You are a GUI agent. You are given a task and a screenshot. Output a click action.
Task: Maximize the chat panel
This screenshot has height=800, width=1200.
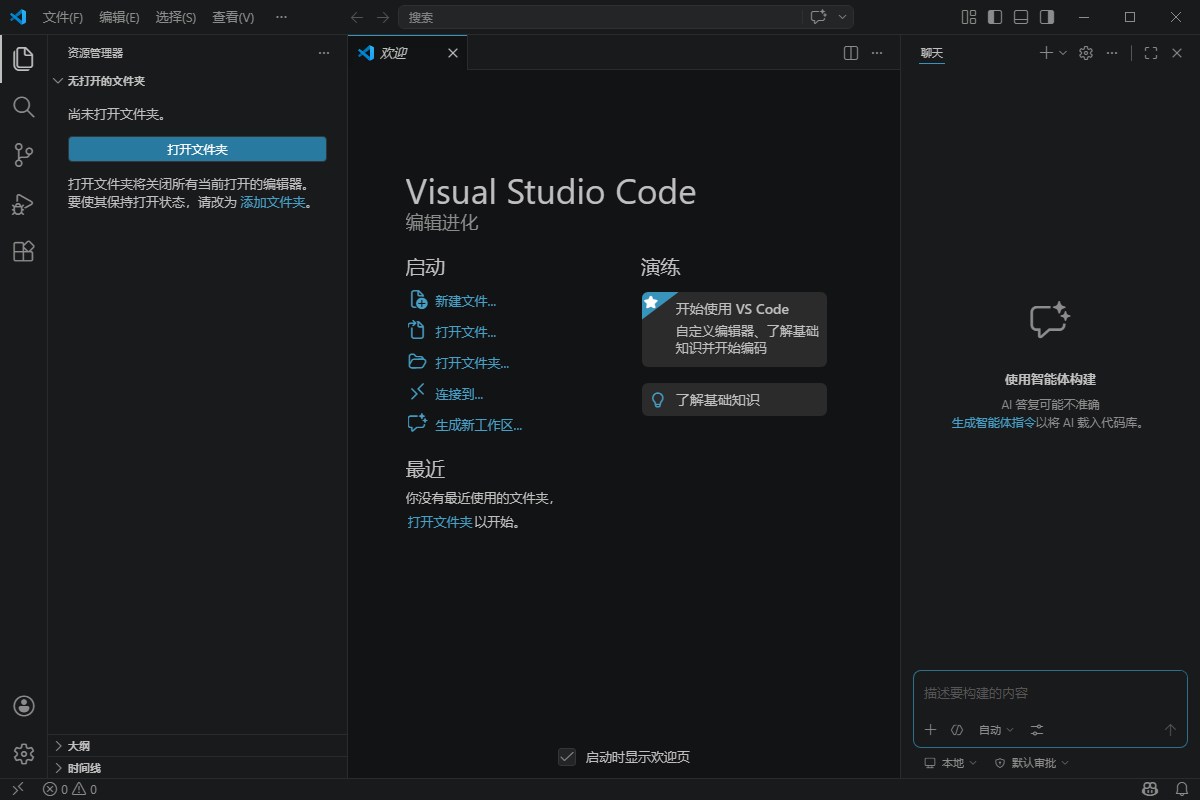coord(1151,53)
